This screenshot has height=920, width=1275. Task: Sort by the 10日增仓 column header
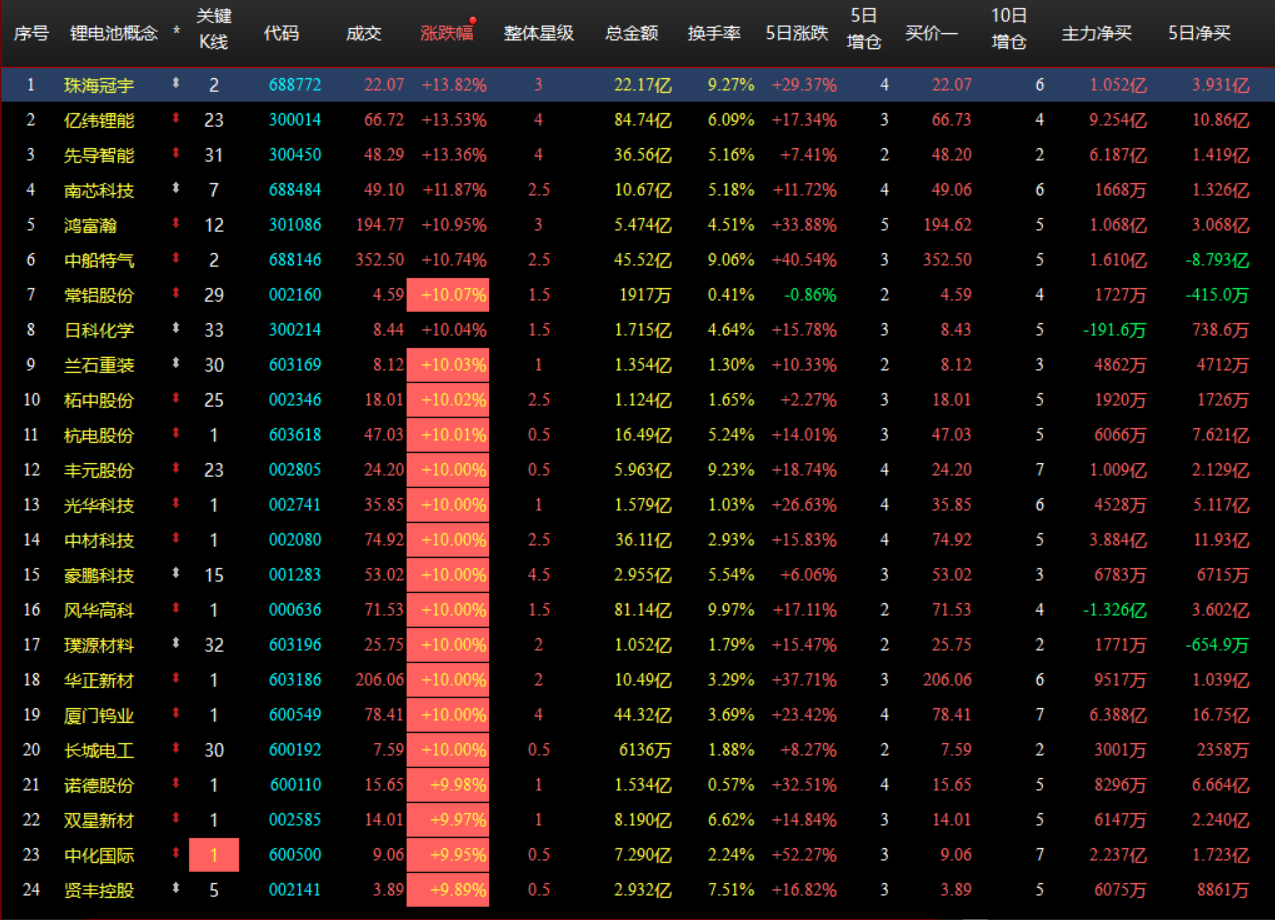tap(1009, 29)
